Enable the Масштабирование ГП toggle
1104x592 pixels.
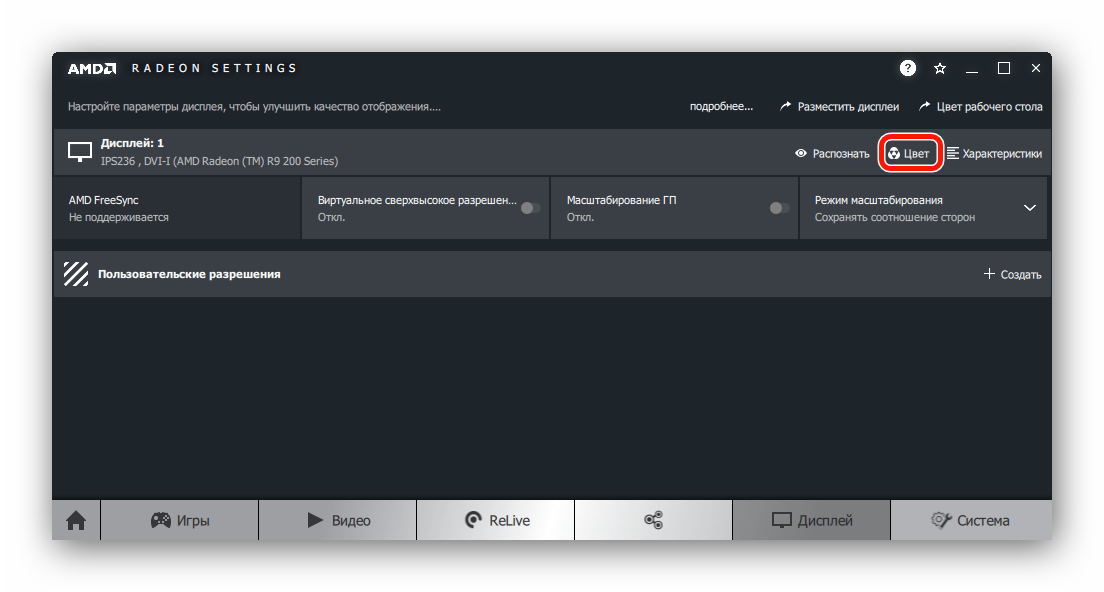pos(779,208)
